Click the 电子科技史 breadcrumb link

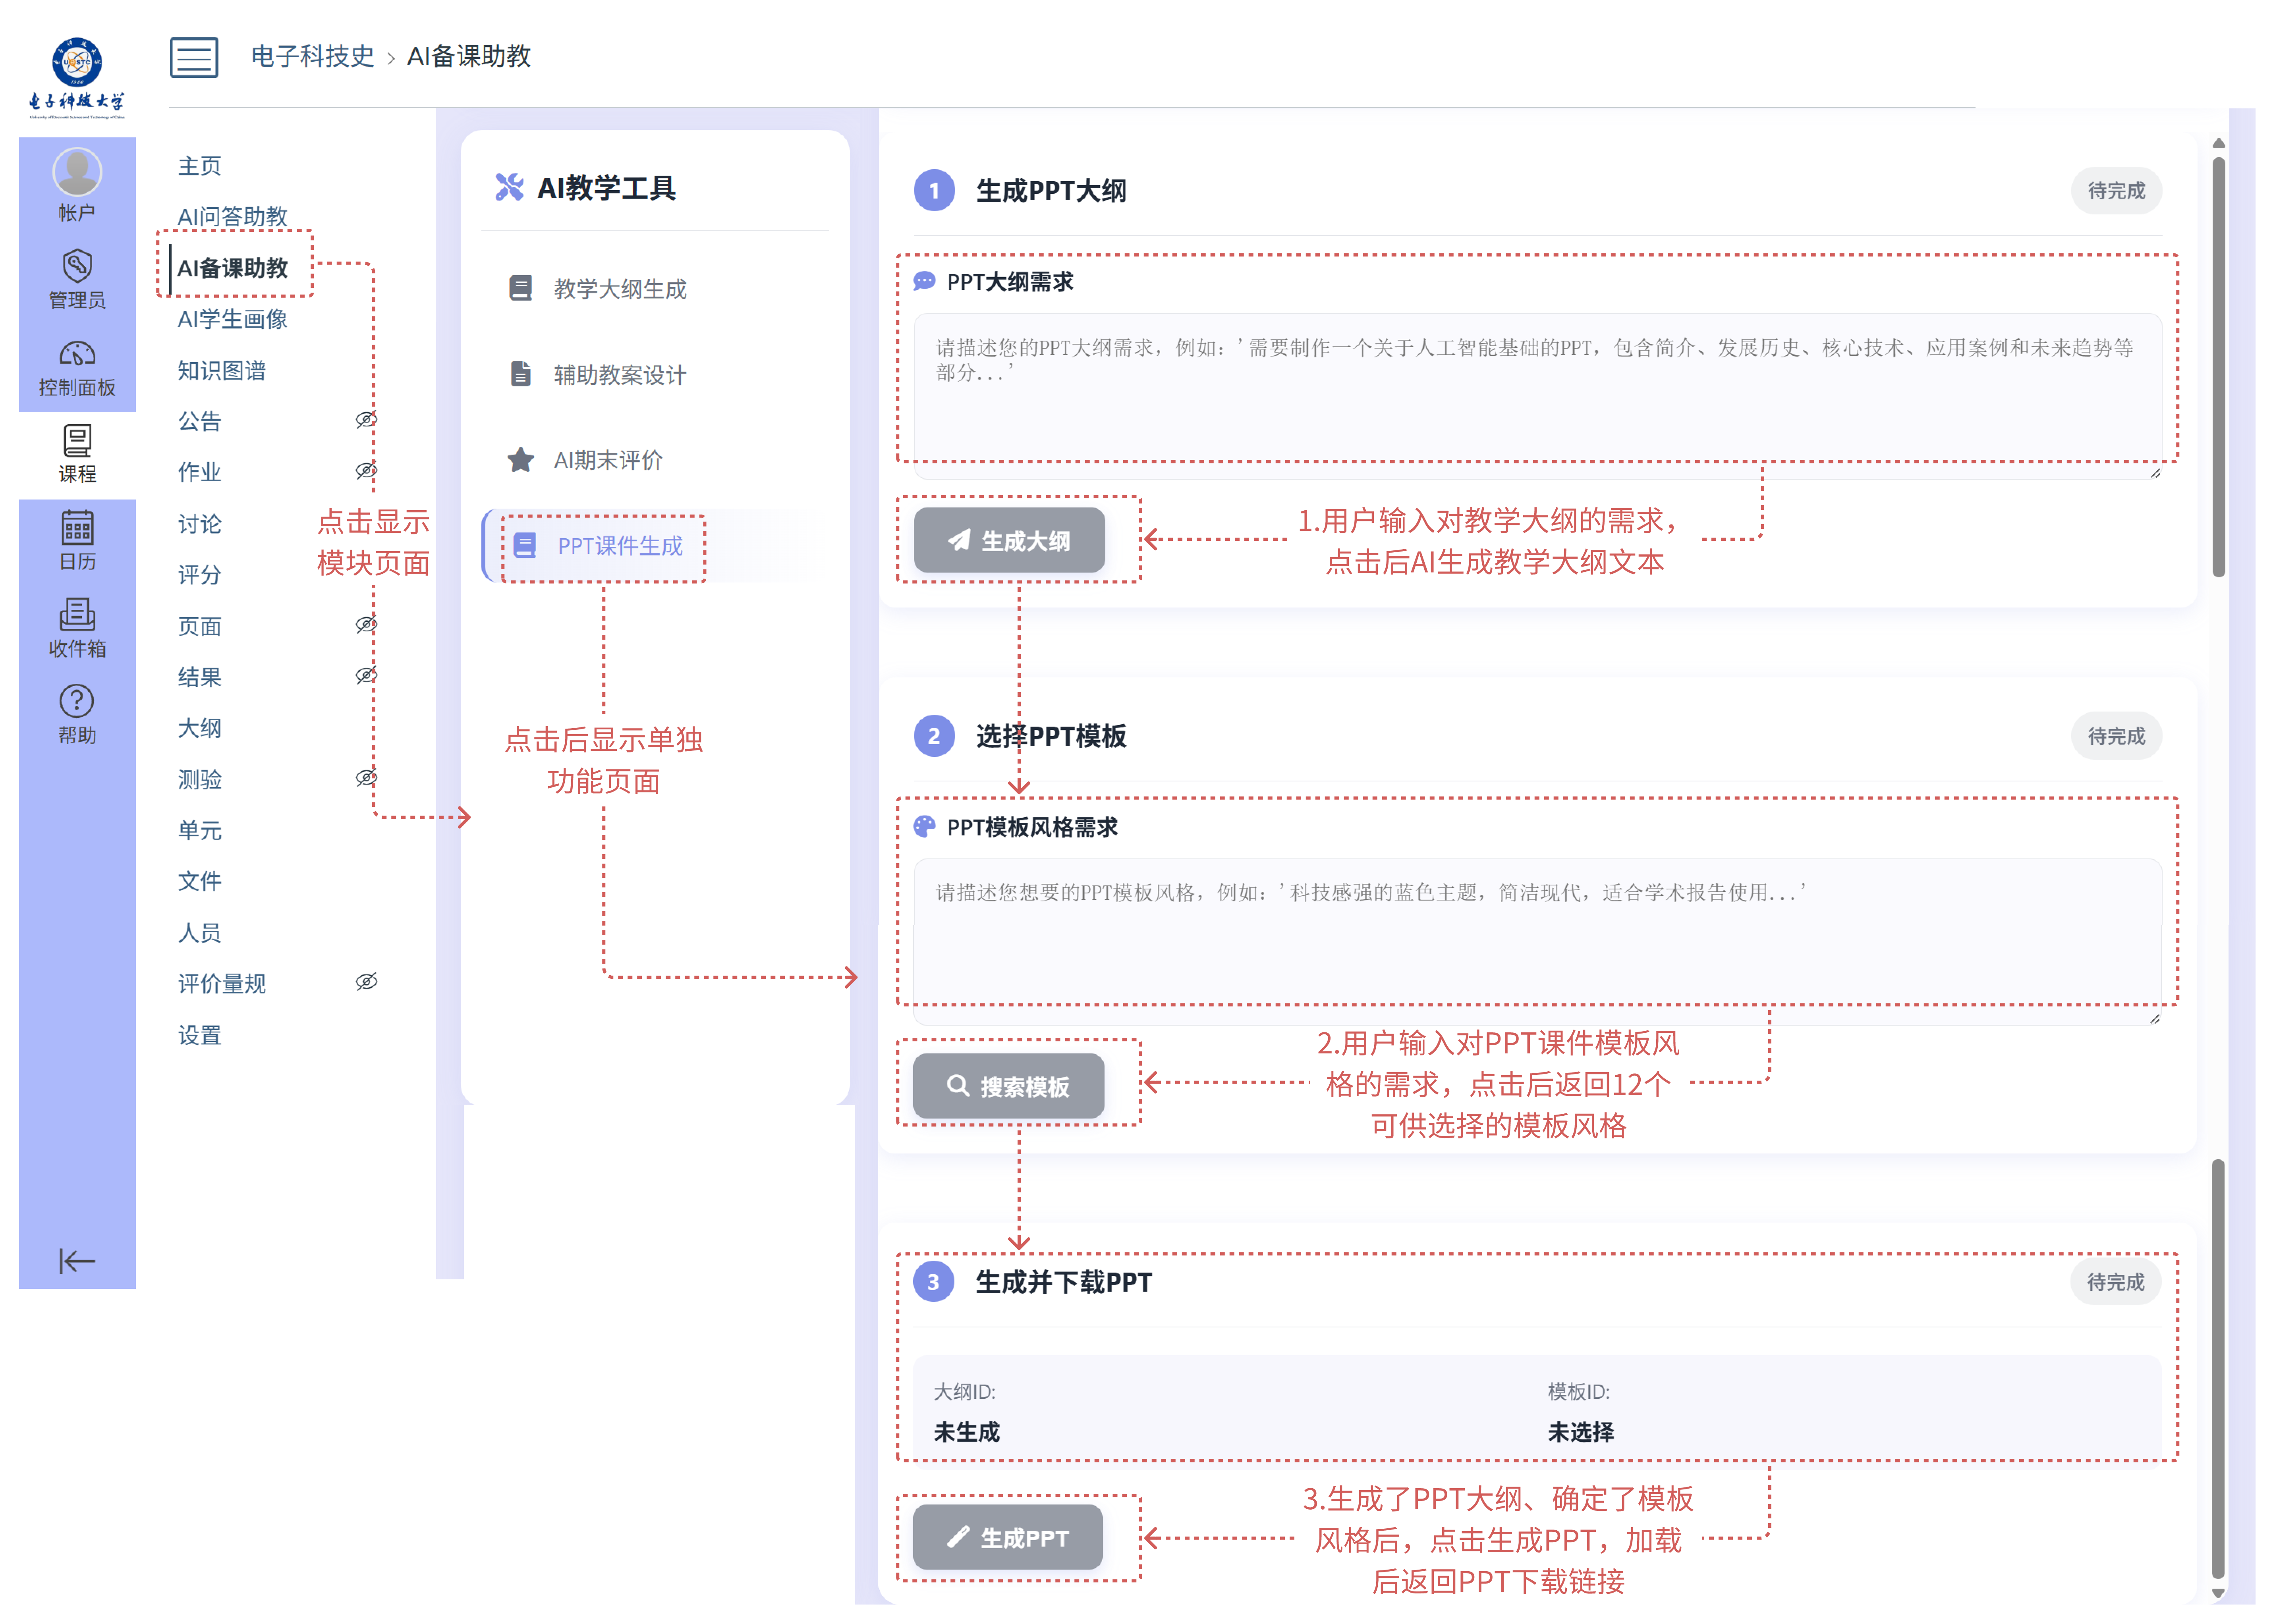point(312,56)
